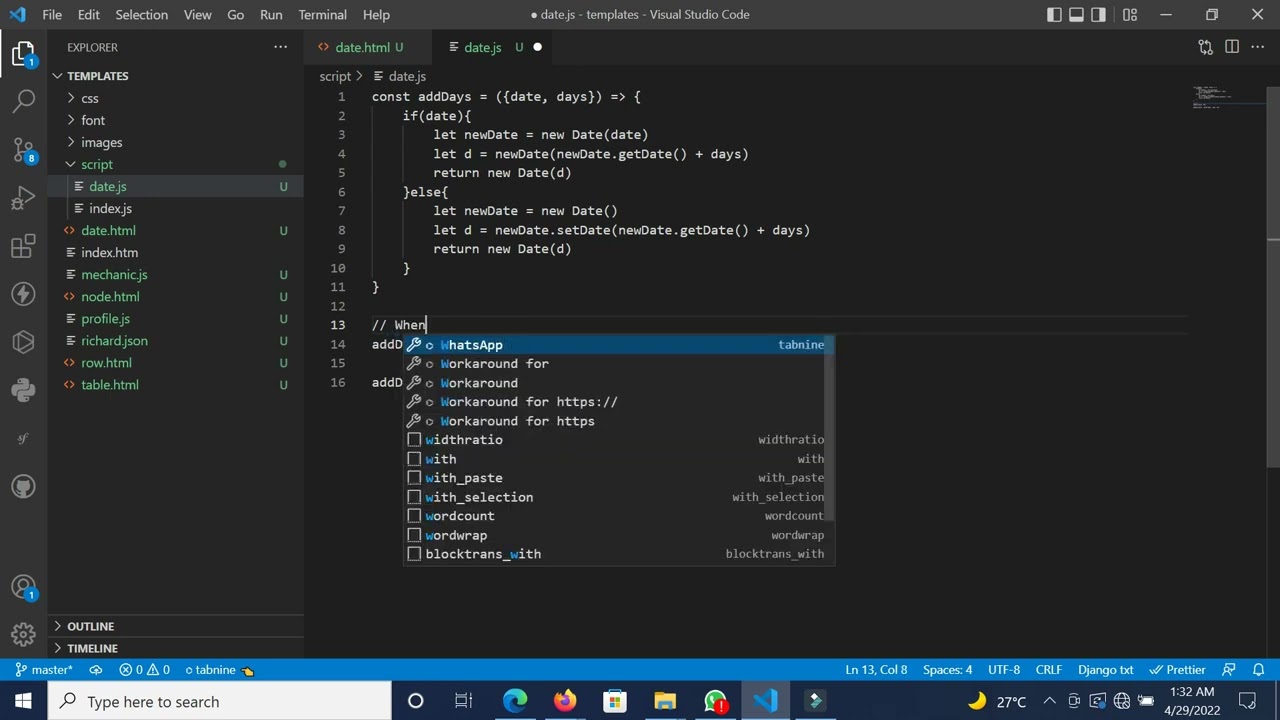Open the GitHub view in activity bar
Screen dimensions: 1280x720
click(24, 486)
